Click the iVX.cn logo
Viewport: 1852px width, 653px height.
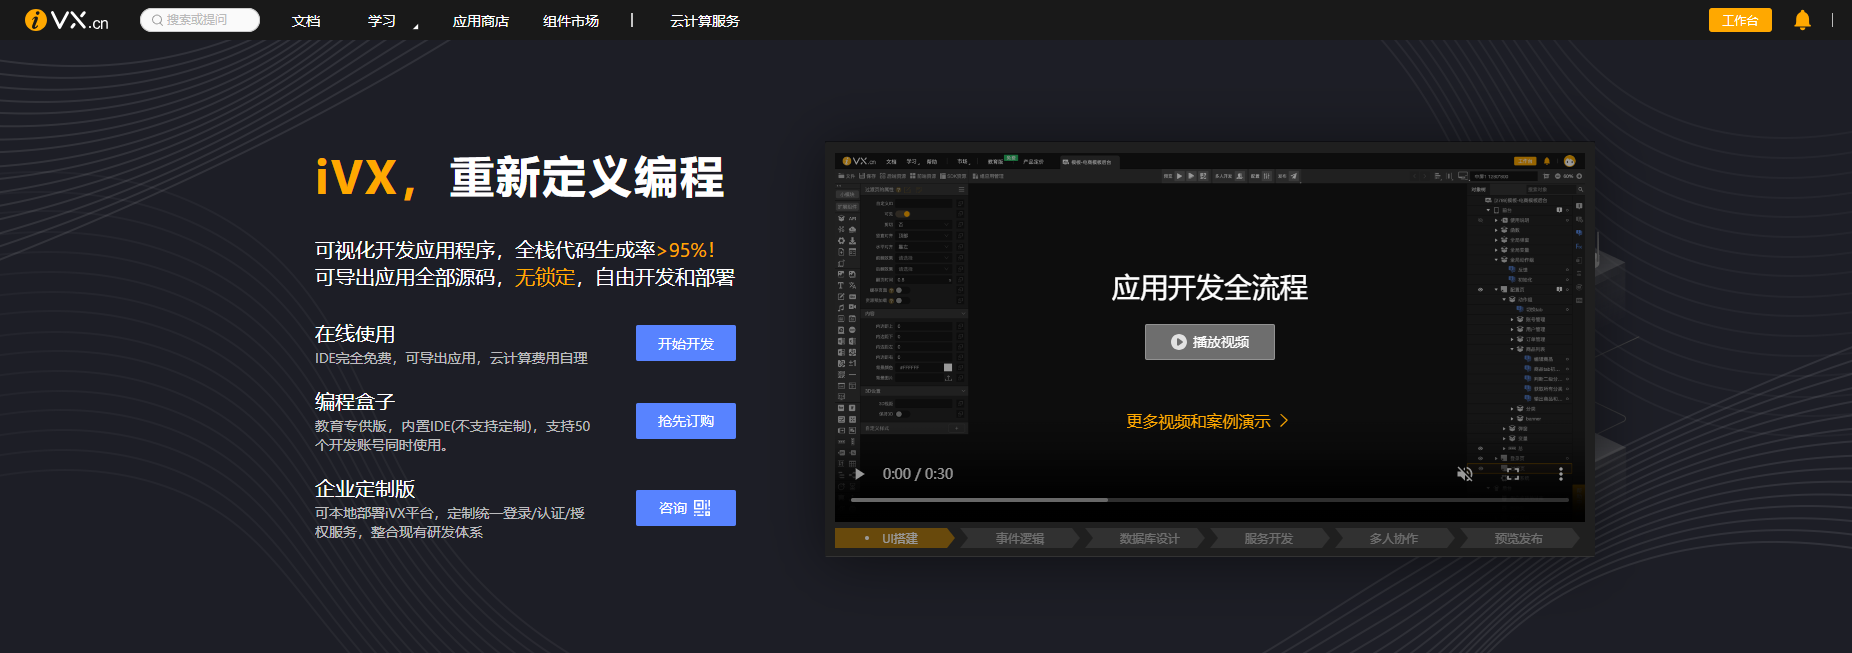66,20
